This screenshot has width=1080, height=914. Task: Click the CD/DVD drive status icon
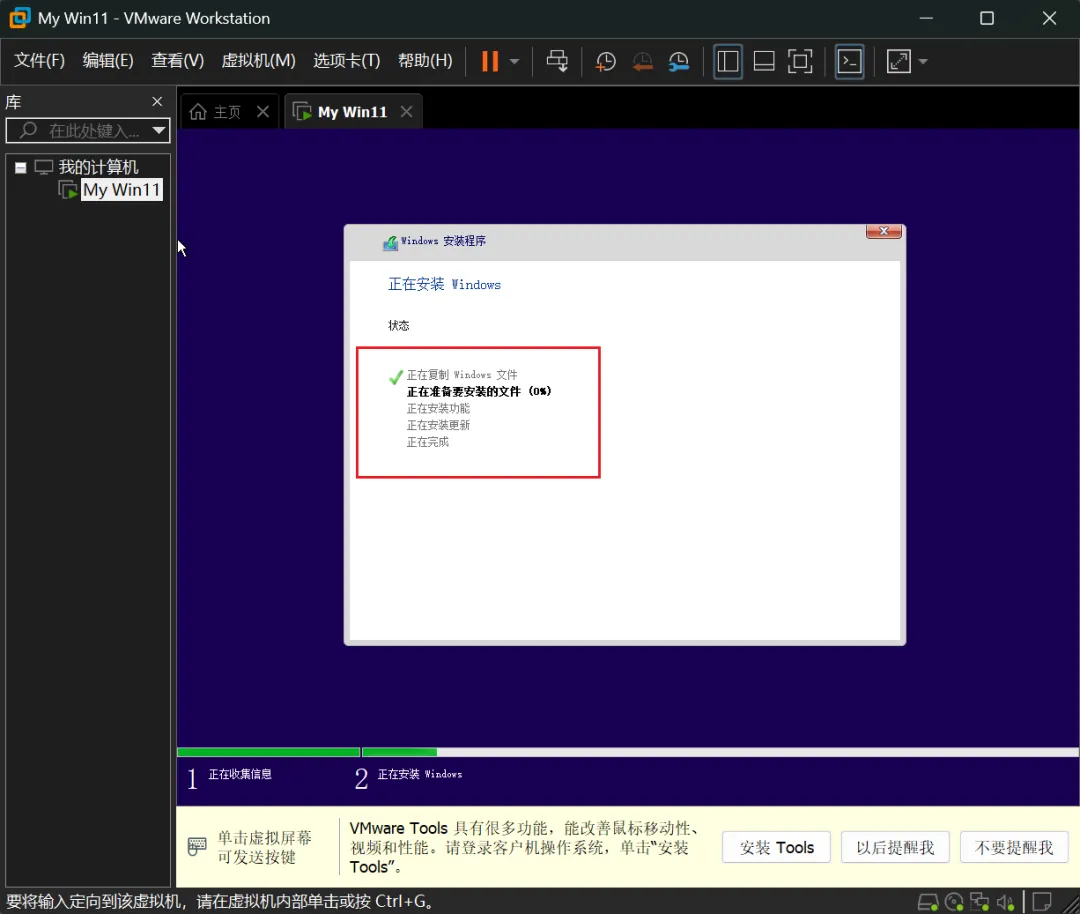954,902
